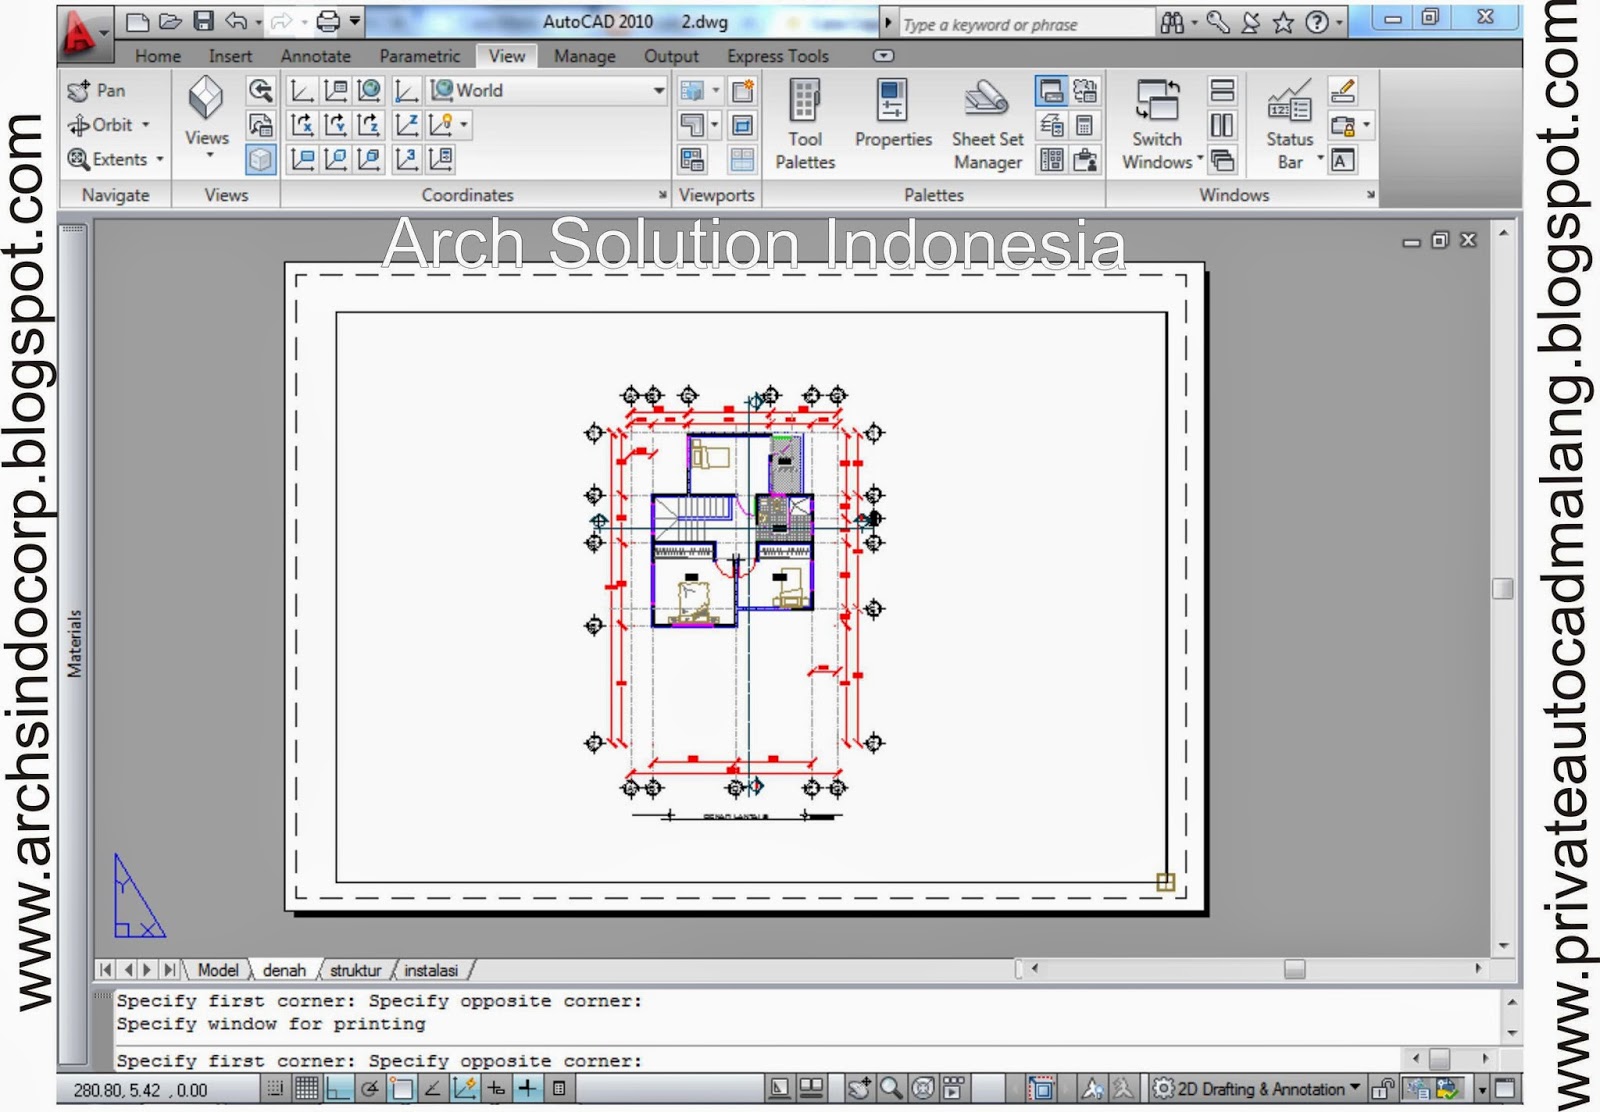Viewport: 1600px width, 1112px height.
Task: Toggle Polar Tracking in status bar
Action: [x=370, y=1088]
